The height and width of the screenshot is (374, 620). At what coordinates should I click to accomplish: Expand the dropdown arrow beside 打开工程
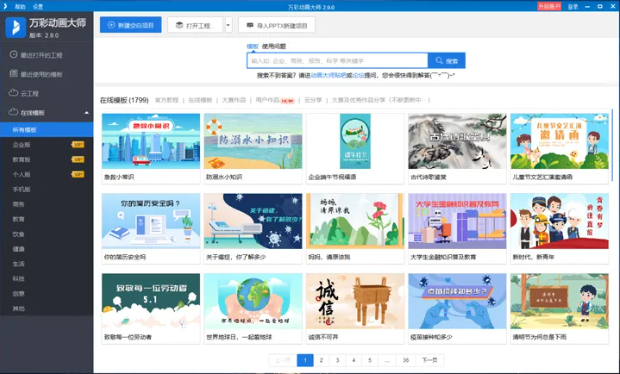coord(228,25)
